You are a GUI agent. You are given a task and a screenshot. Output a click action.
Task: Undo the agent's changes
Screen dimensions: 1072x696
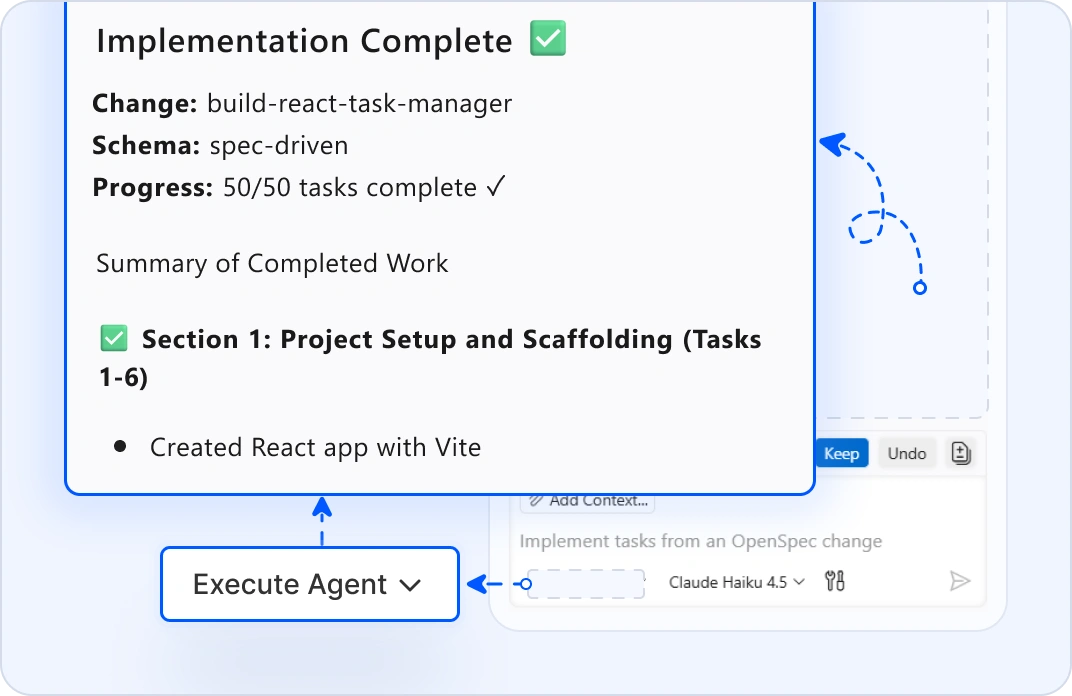click(907, 454)
